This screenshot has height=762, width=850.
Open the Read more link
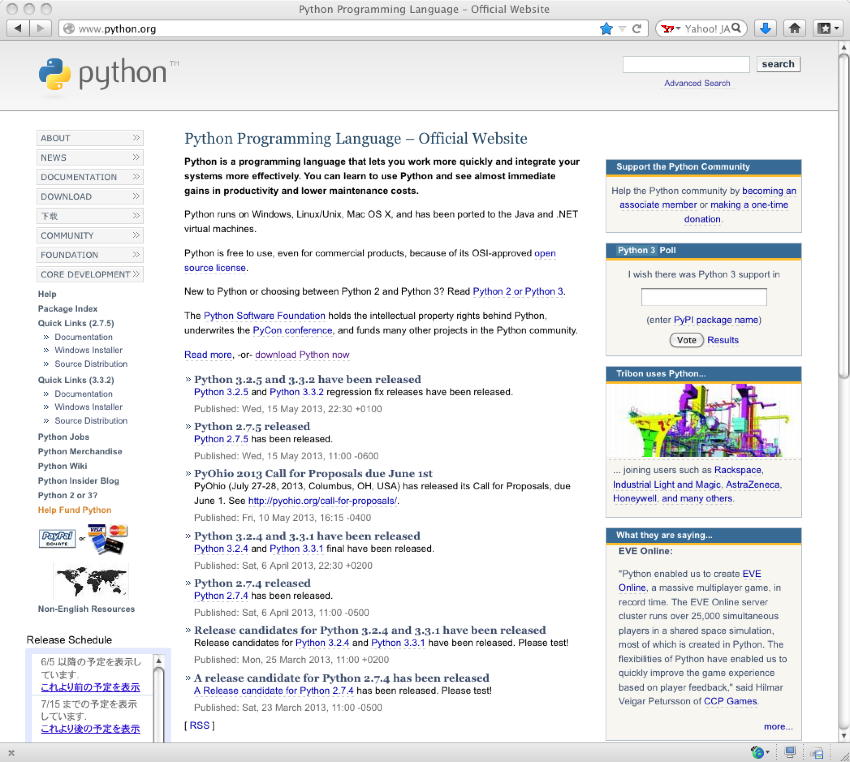click(x=208, y=354)
